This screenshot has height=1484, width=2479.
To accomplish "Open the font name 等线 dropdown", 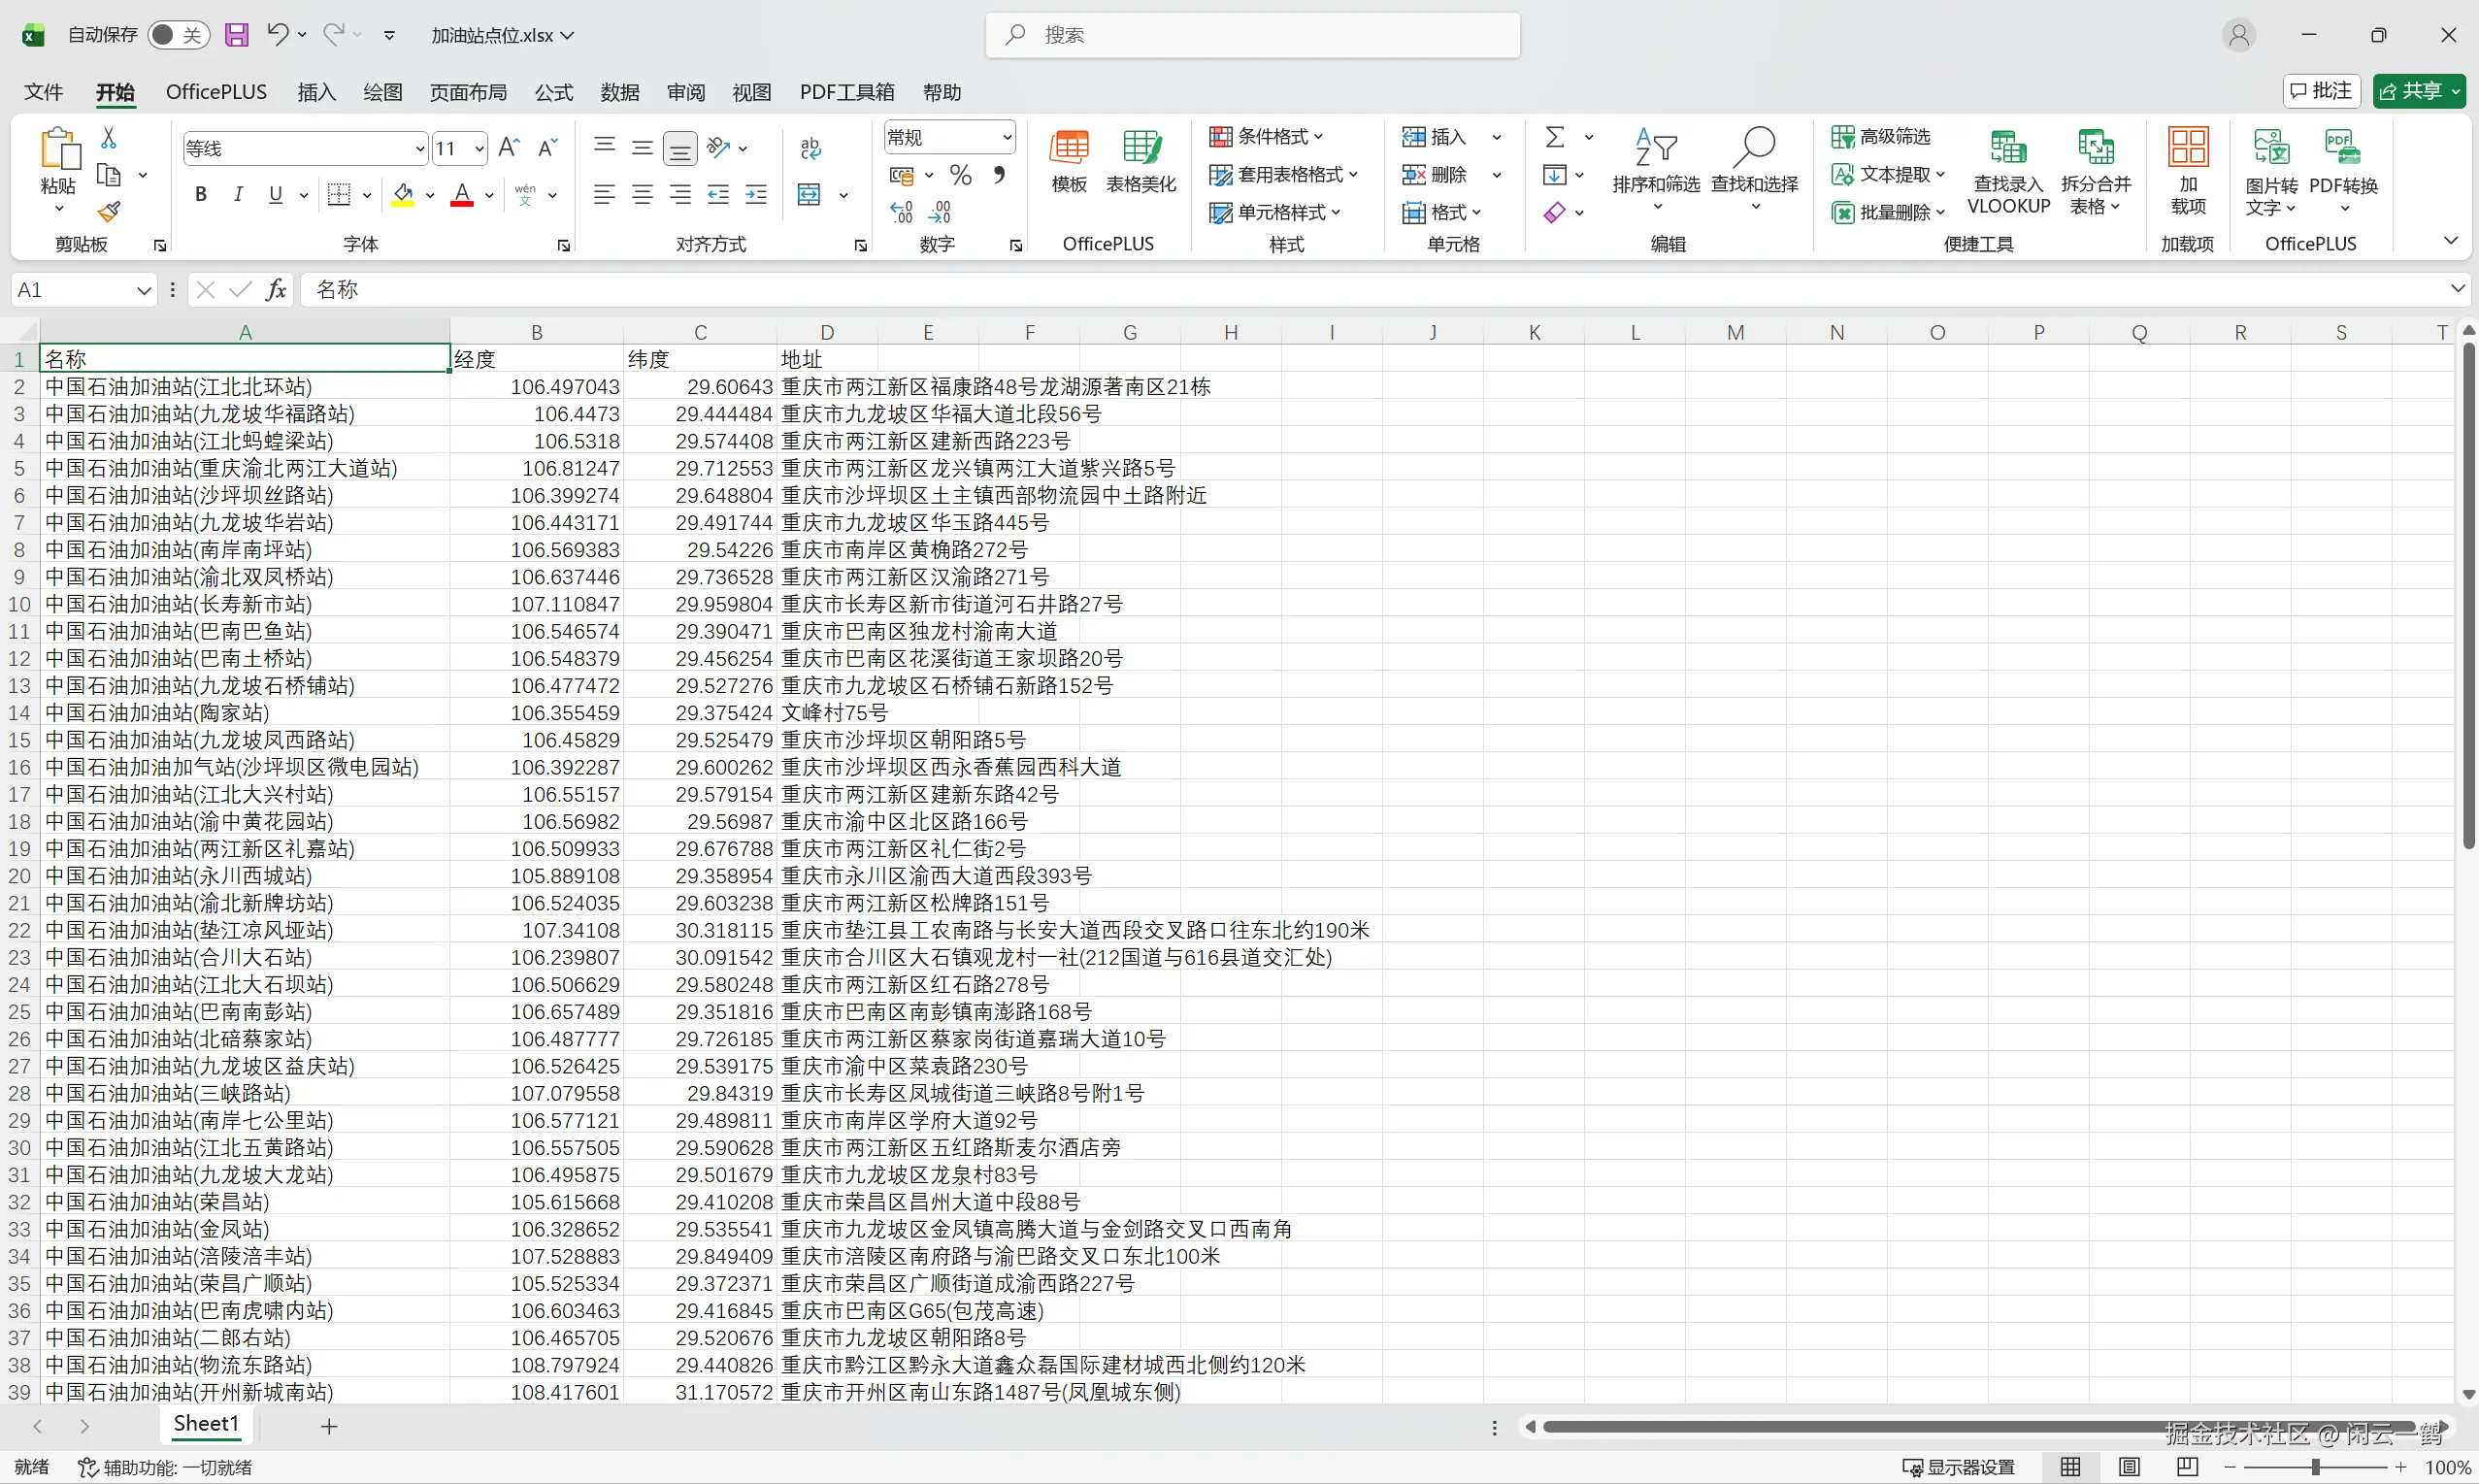I will [419, 149].
